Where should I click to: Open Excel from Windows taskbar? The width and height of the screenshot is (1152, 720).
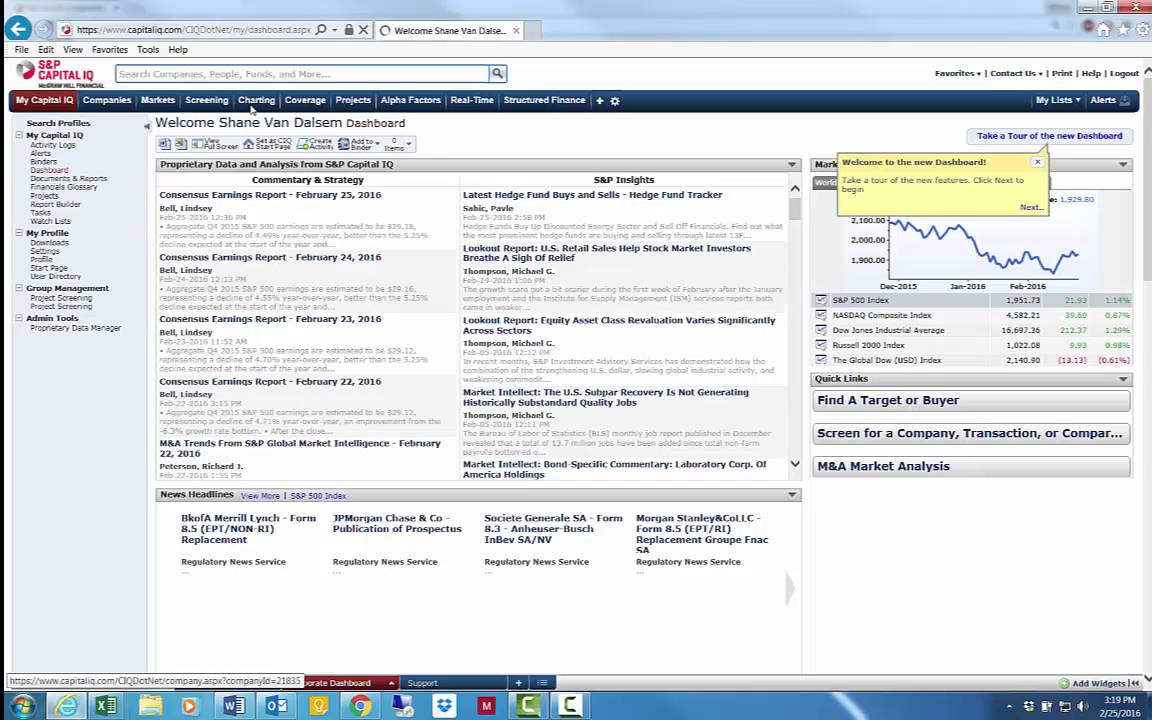[106, 706]
